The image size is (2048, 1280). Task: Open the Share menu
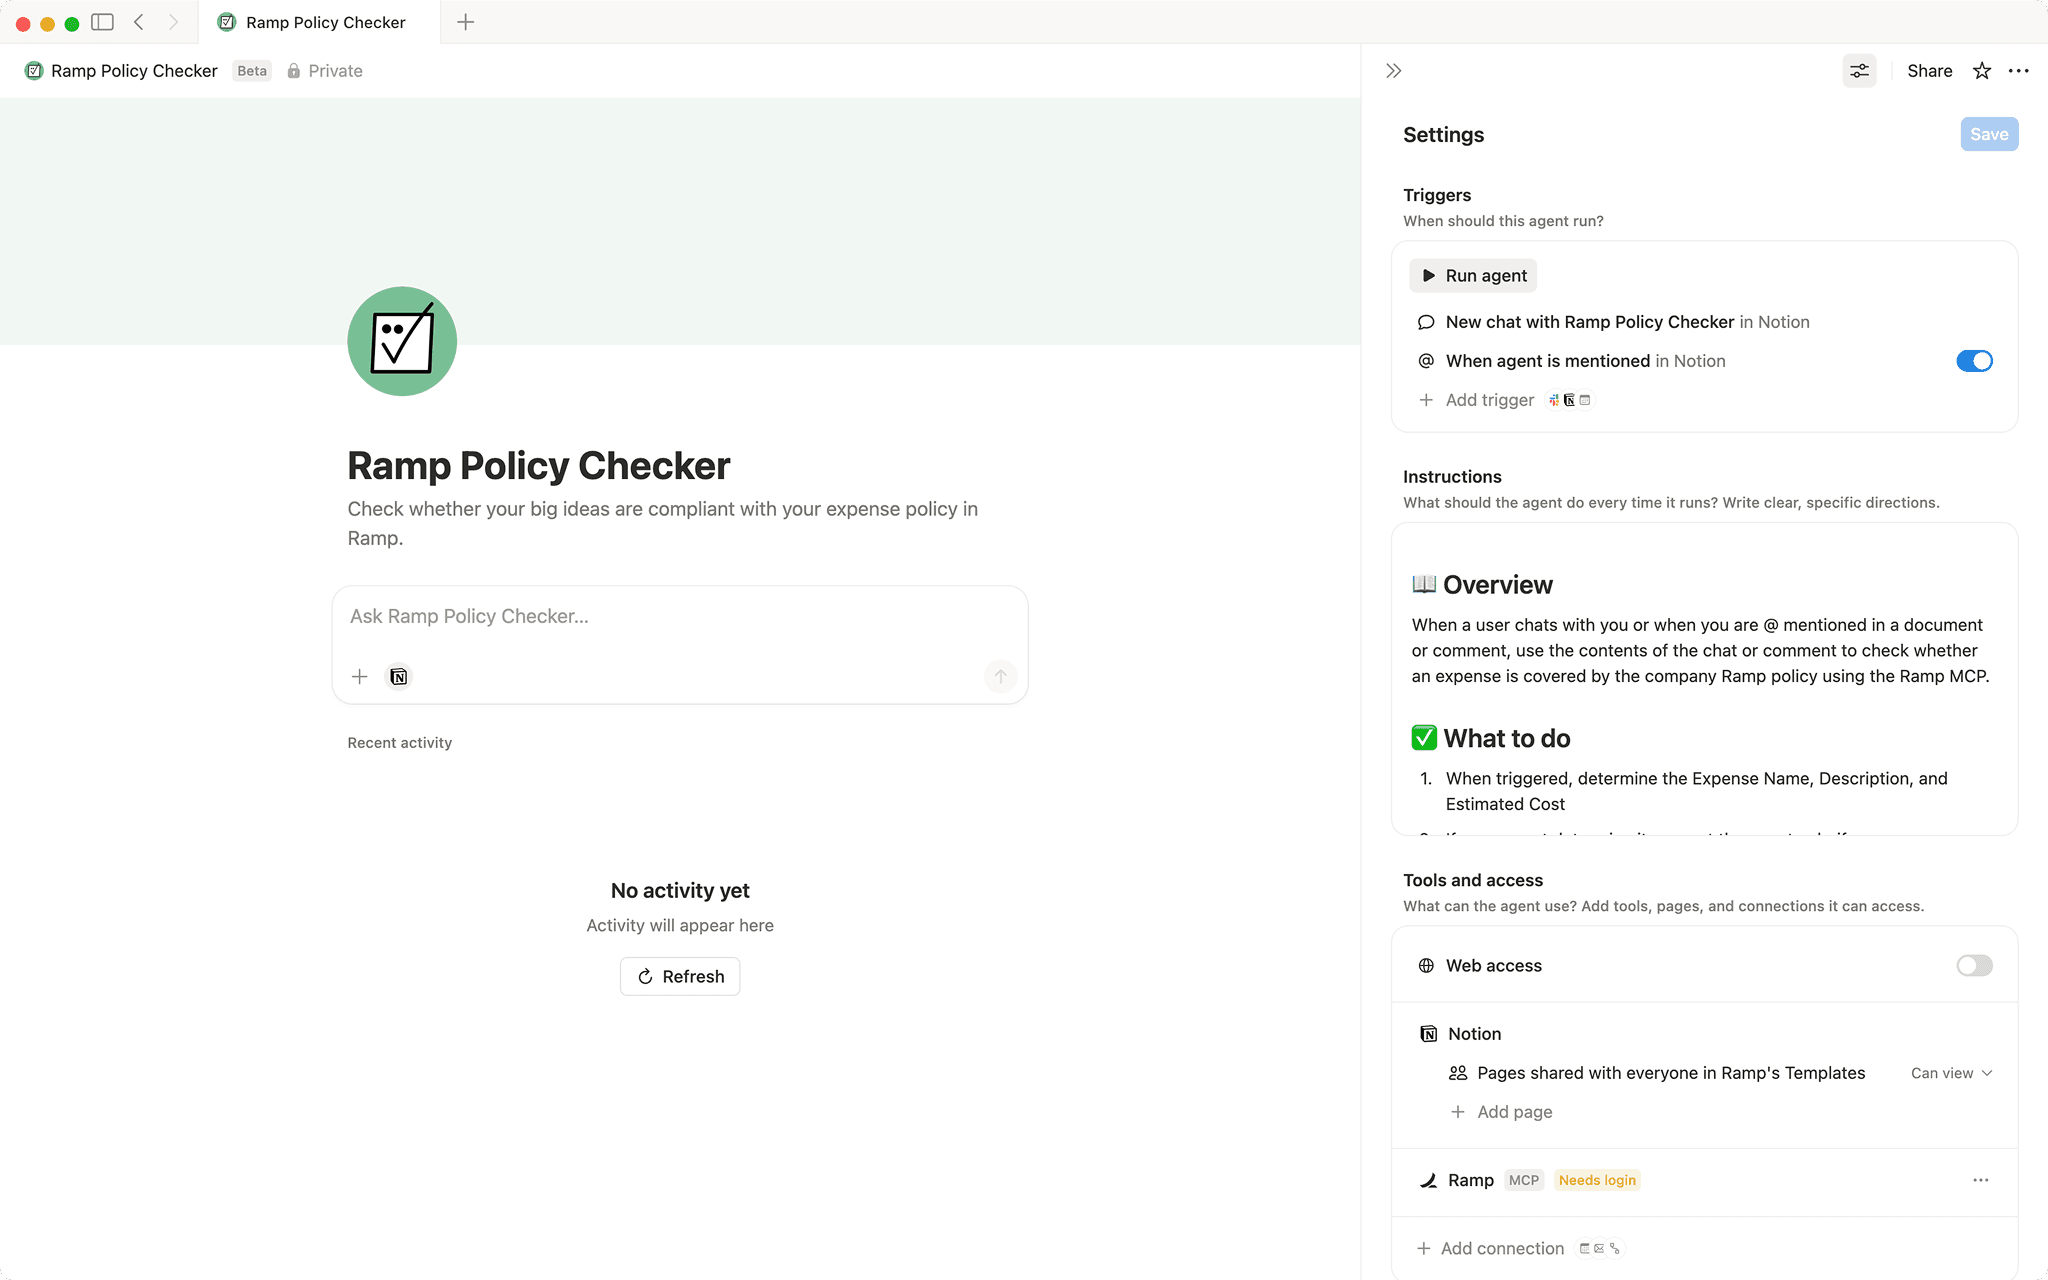point(1928,70)
